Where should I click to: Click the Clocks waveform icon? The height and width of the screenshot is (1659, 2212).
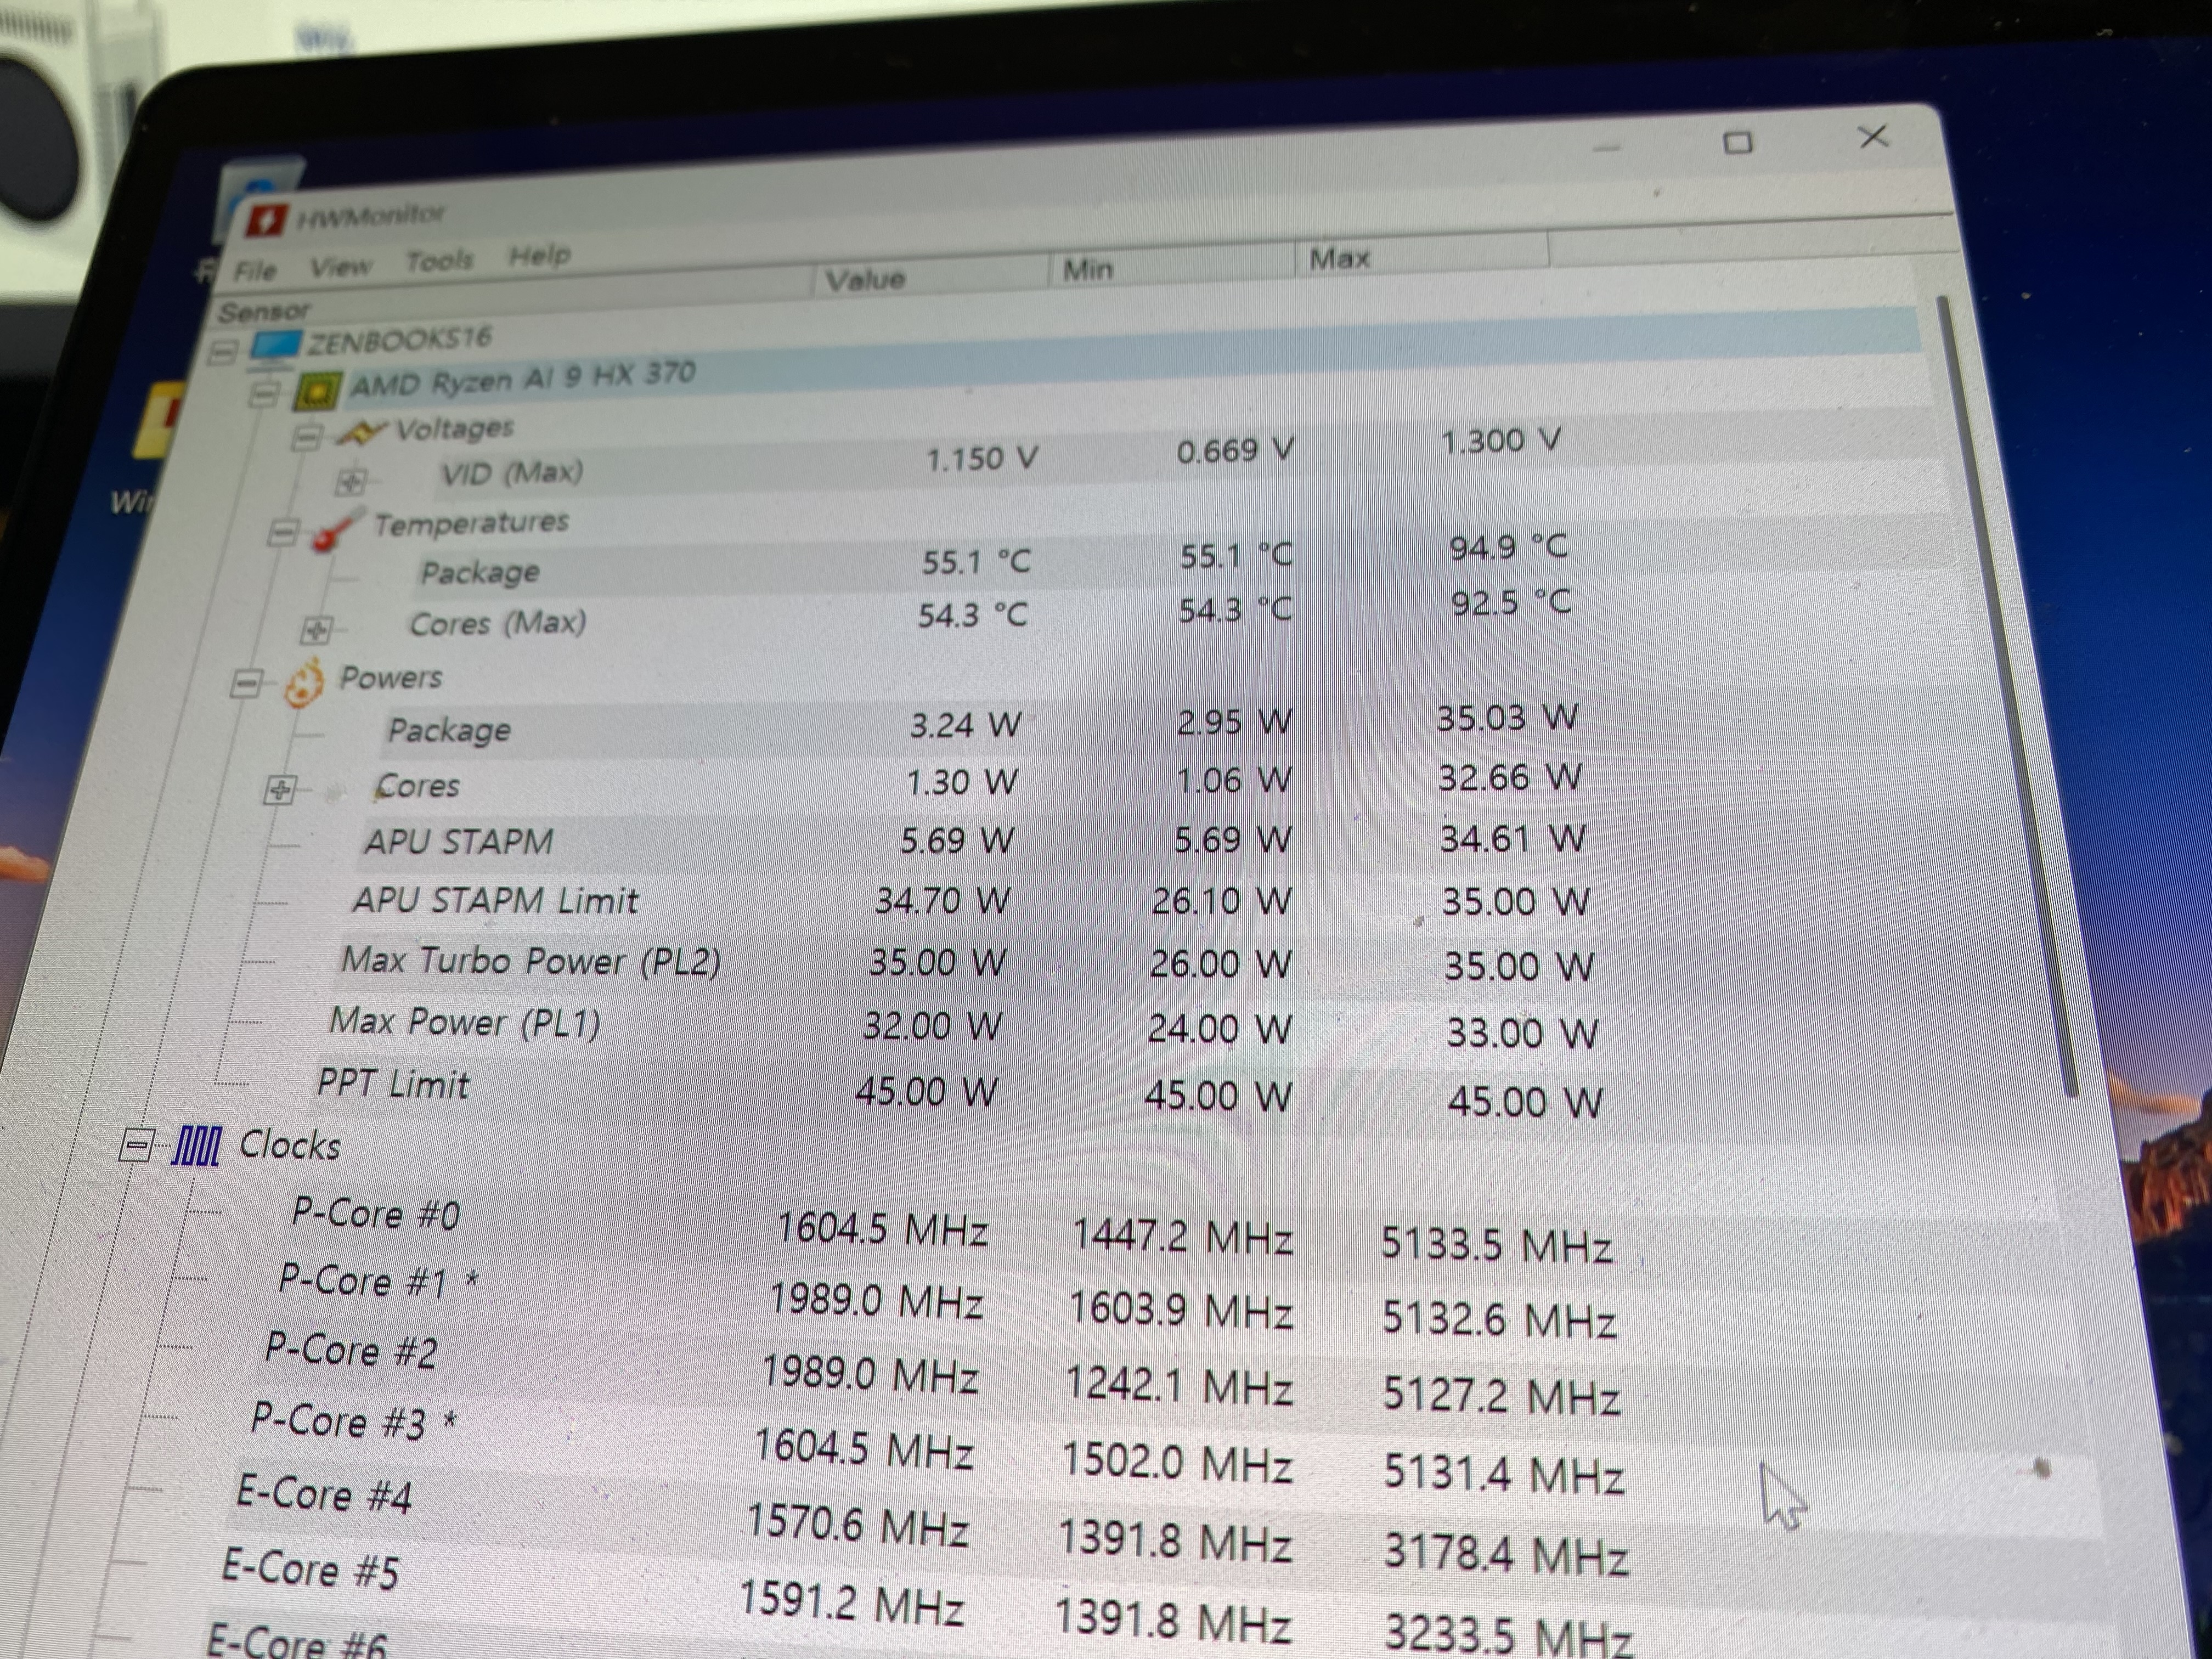pyautogui.click(x=196, y=1146)
